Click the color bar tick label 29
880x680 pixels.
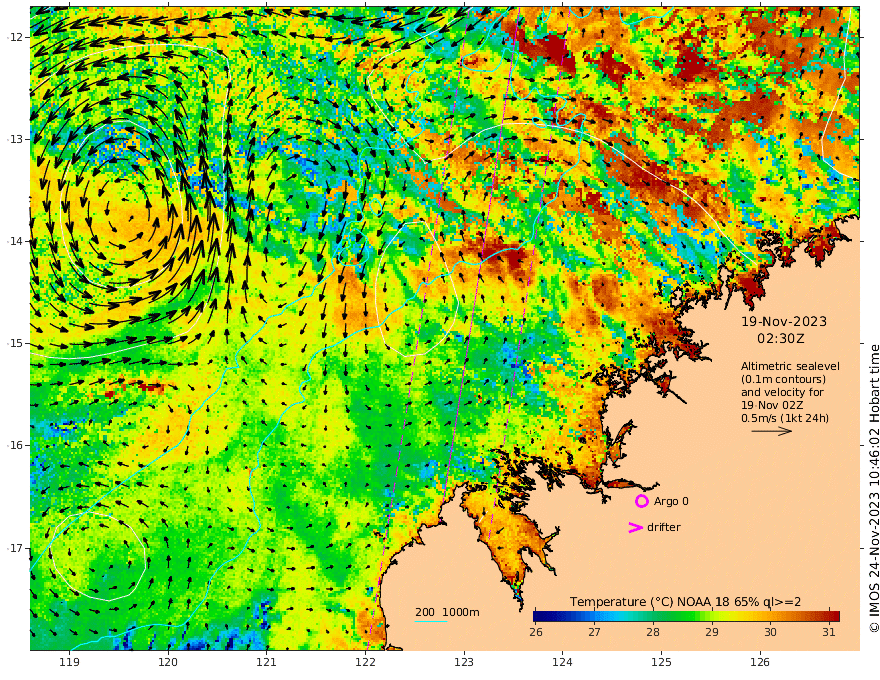click(x=712, y=632)
